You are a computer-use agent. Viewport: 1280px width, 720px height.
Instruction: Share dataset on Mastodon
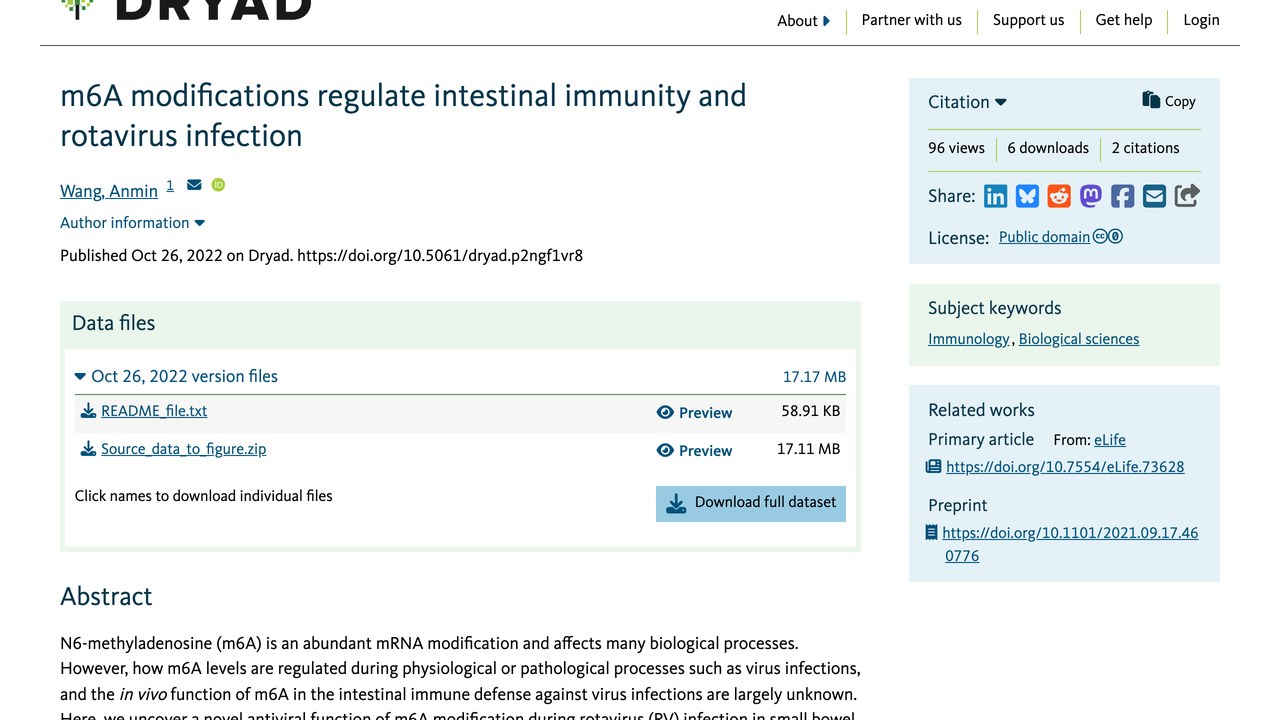click(x=1091, y=196)
